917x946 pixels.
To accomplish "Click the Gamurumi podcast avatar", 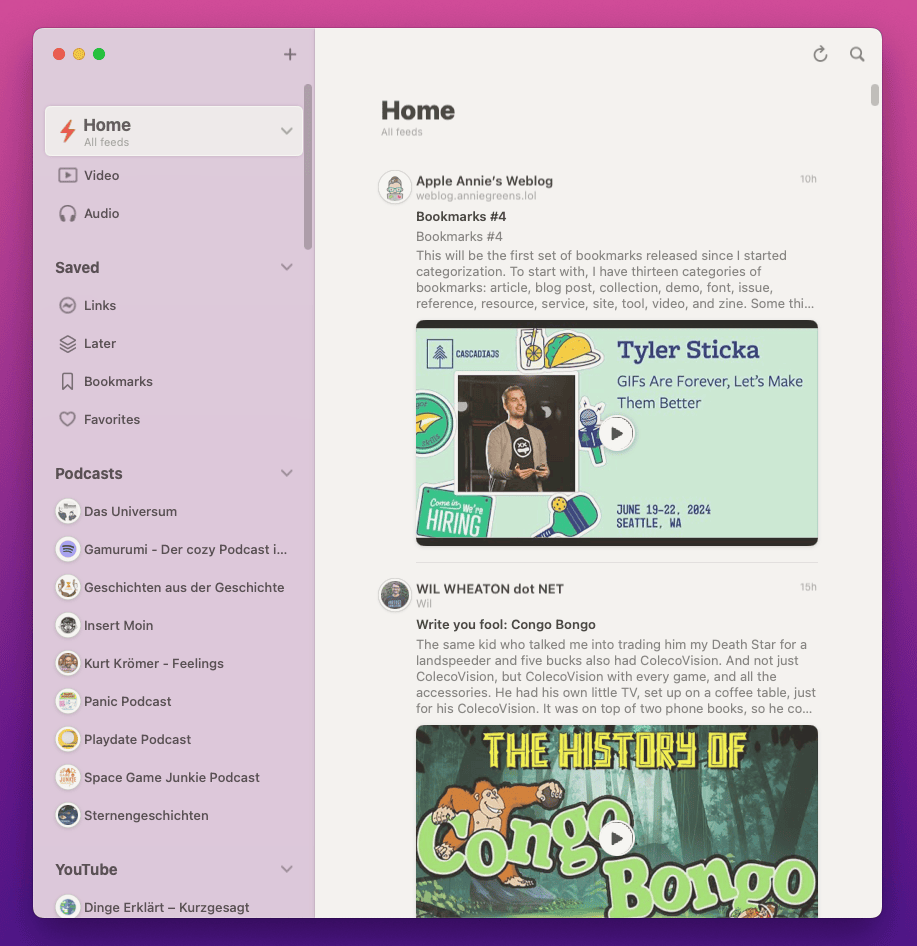I will tap(68, 550).
